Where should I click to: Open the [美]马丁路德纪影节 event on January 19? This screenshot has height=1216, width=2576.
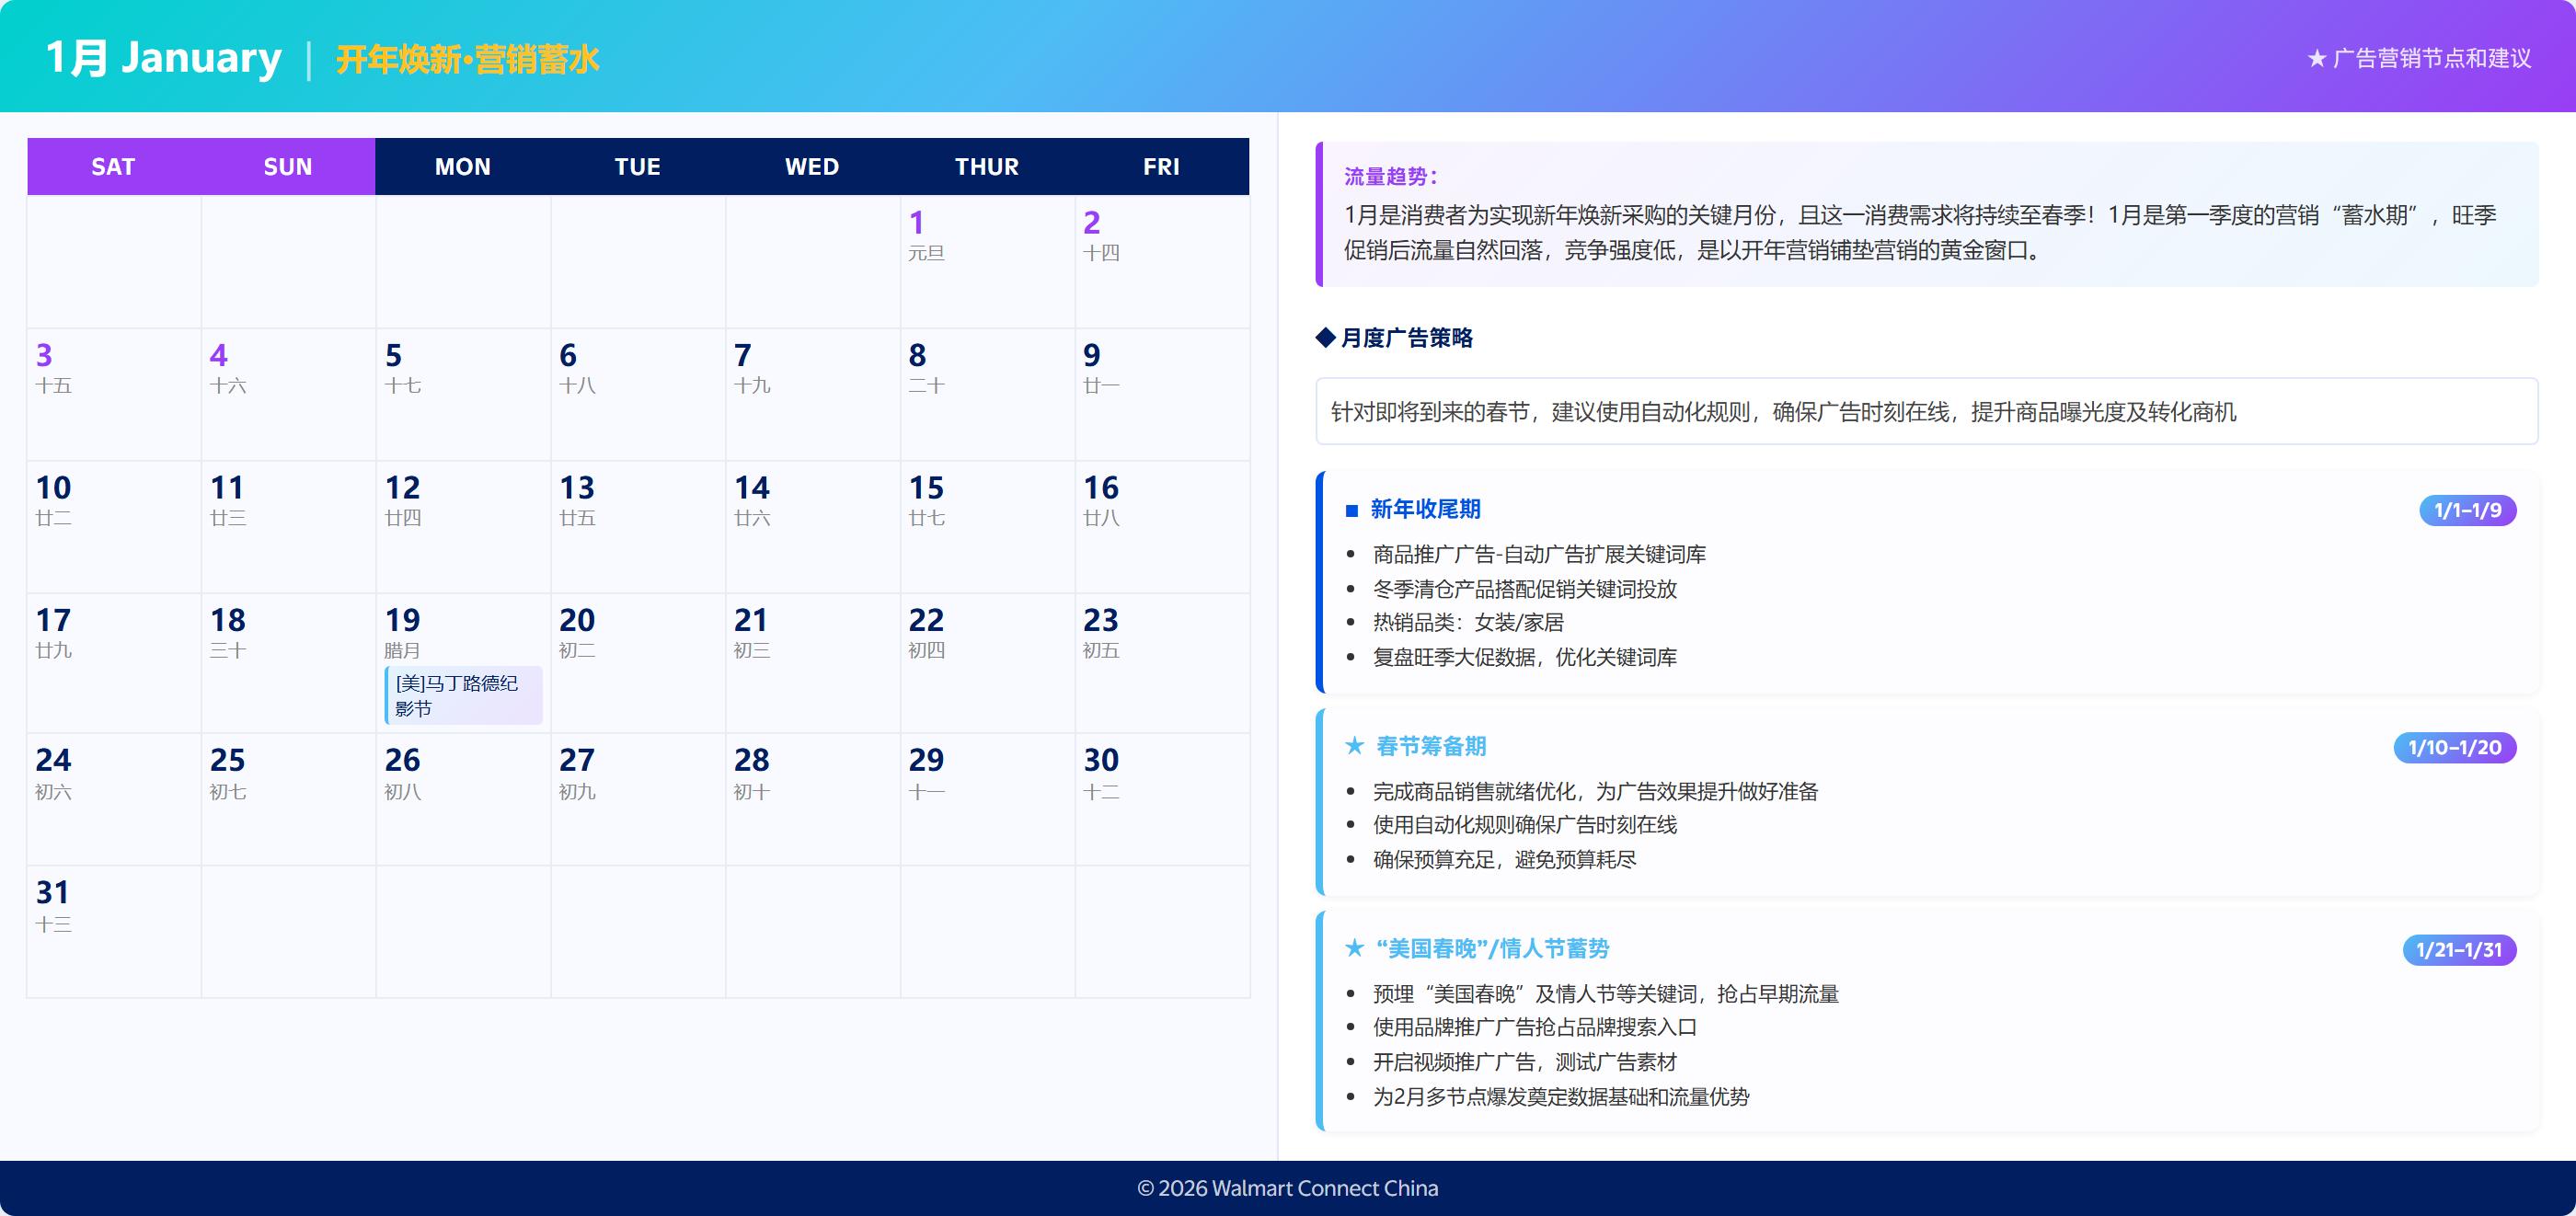pos(463,698)
